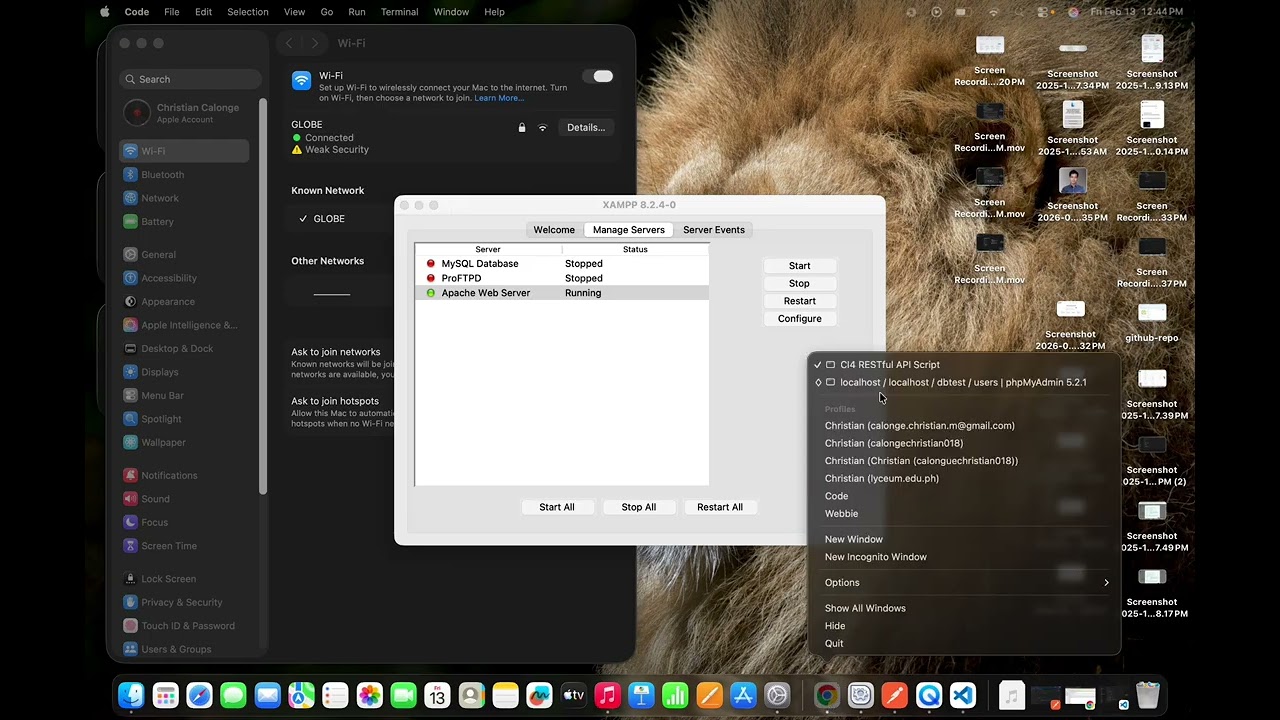
Task: Switch to the Welcome tab in XAMPP
Action: tap(554, 230)
